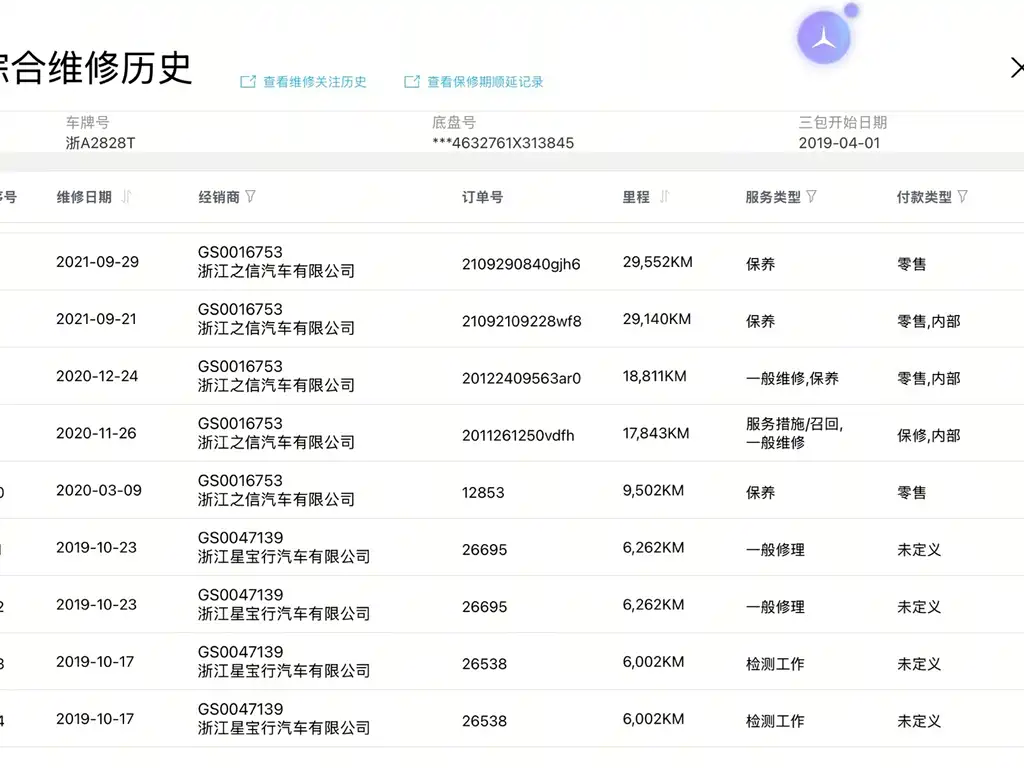1024x768 pixels.
Task: Click the 经销商 column header label
Action: (219, 197)
